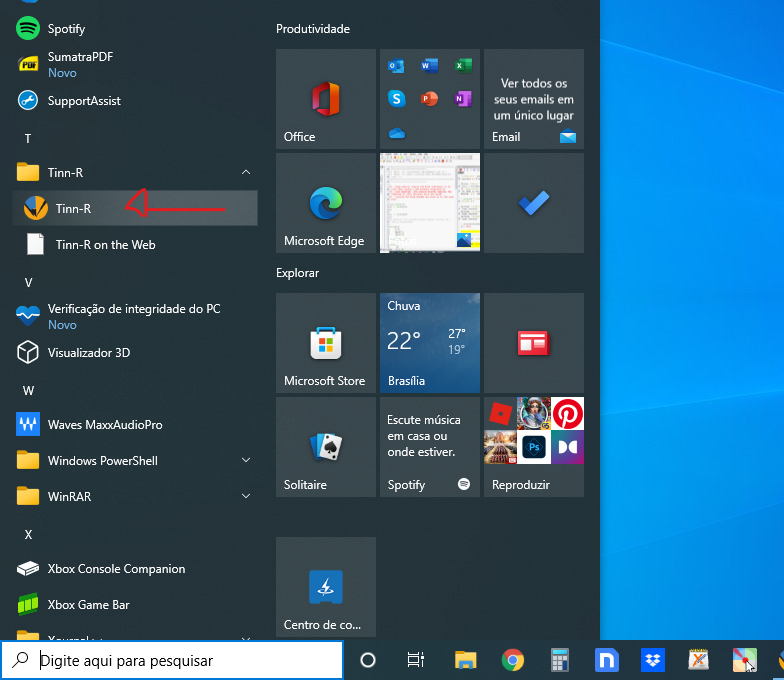The height and width of the screenshot is (680, 784).
Task: Open Pinterest in the Reproduzir tile
Action: (568, 414)
